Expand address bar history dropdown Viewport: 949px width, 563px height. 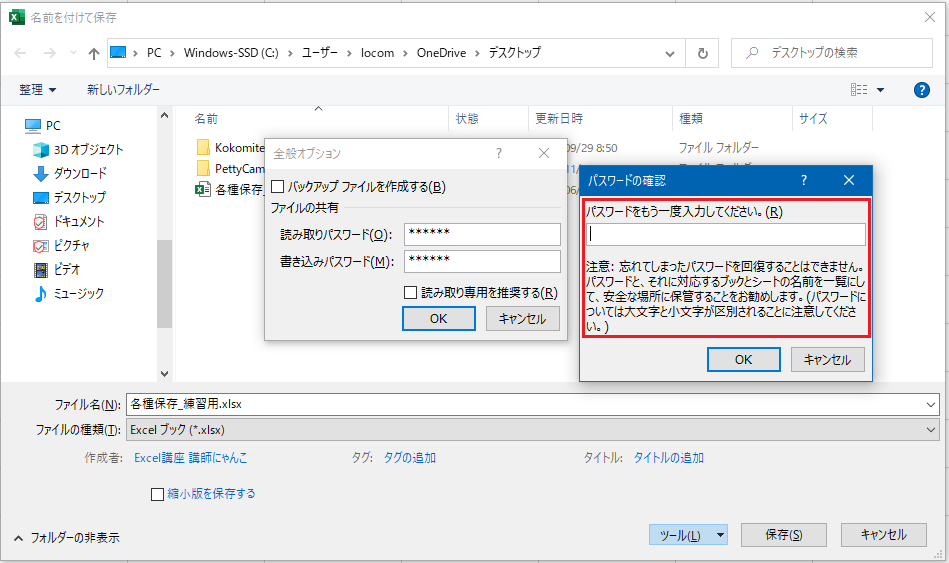pos(670,53)
